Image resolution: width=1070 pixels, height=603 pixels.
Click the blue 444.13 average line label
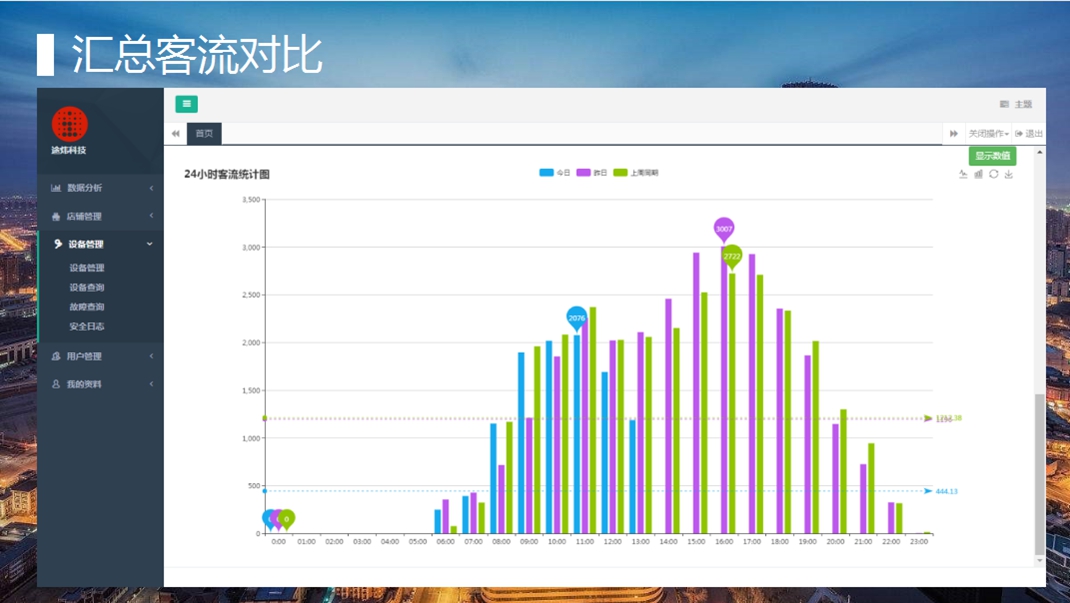(x=946, y=491)
